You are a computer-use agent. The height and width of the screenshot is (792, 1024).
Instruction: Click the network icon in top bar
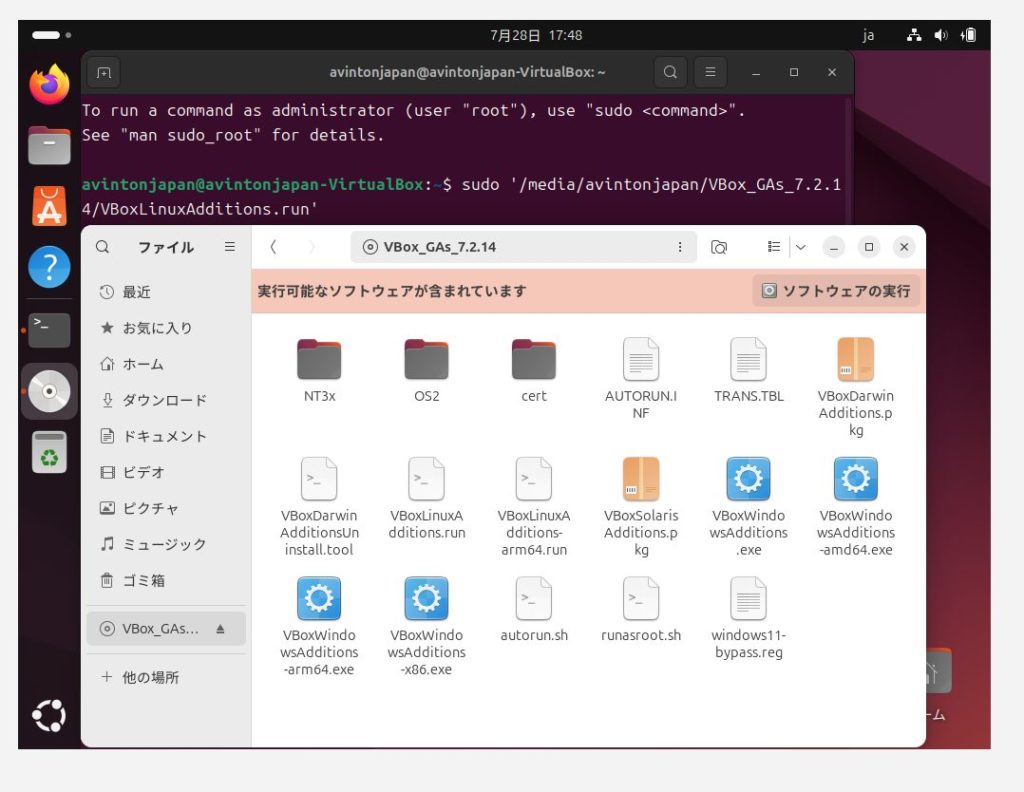tap(914, 35)
